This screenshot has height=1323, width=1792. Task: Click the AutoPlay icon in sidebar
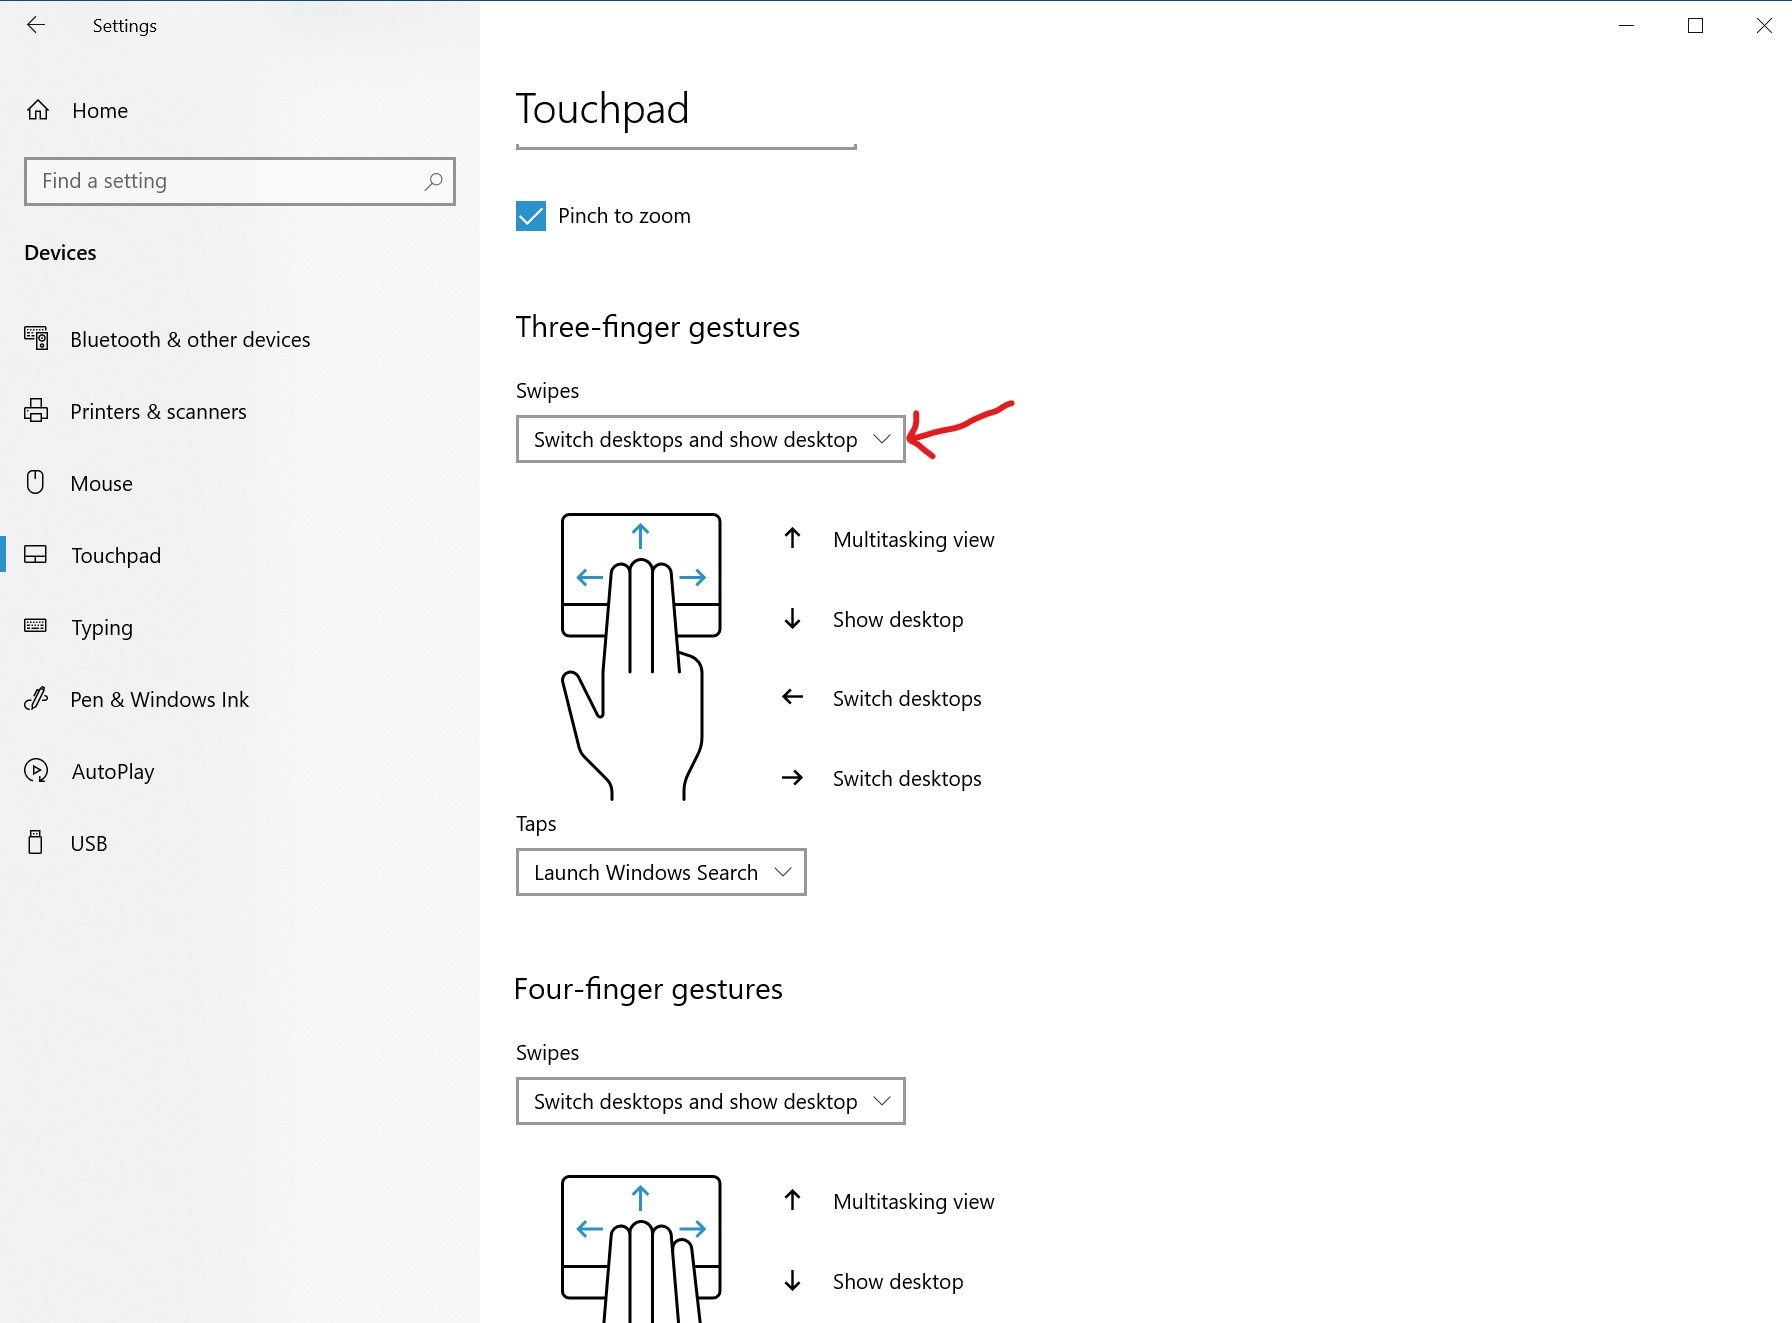(36, 771)
